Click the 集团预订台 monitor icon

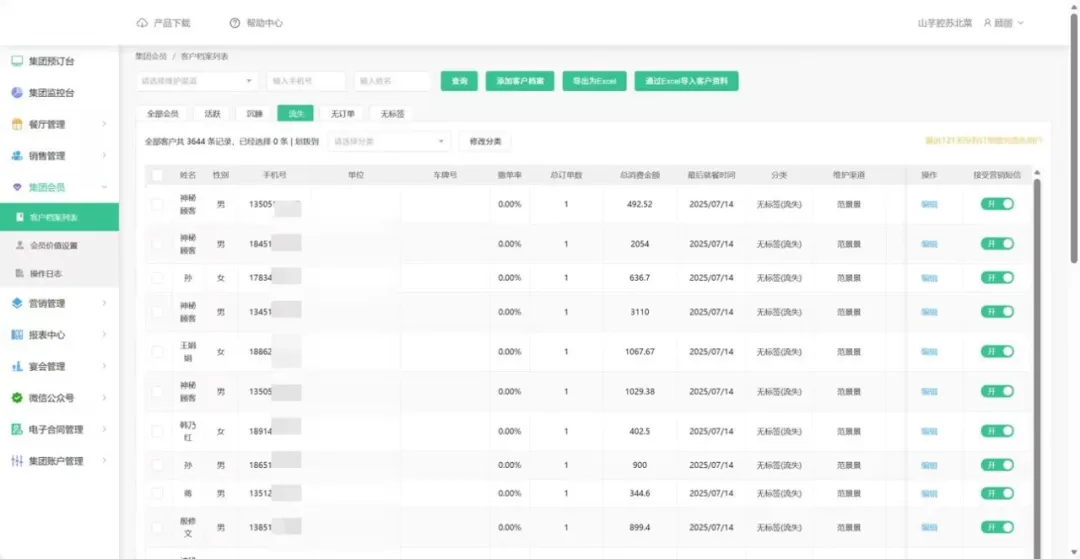(17, 61)
